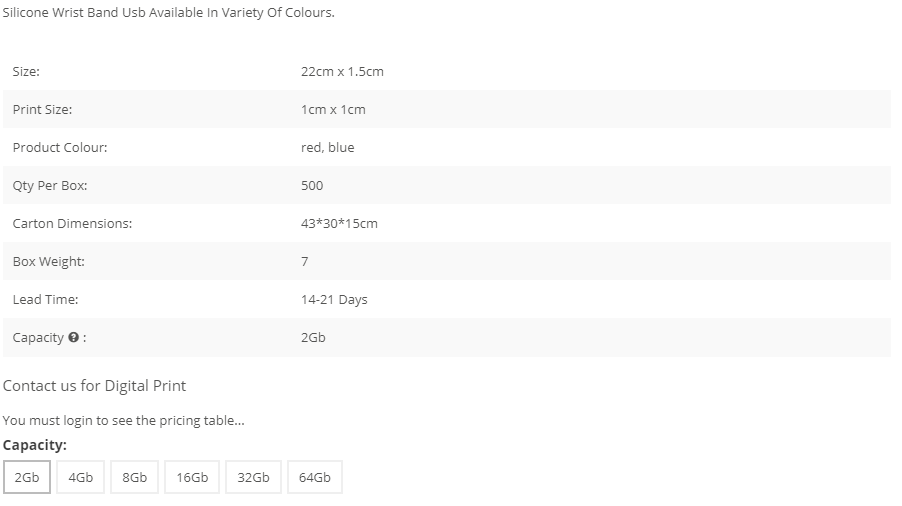Select the 2Gb capacity option

pos(27,477)
